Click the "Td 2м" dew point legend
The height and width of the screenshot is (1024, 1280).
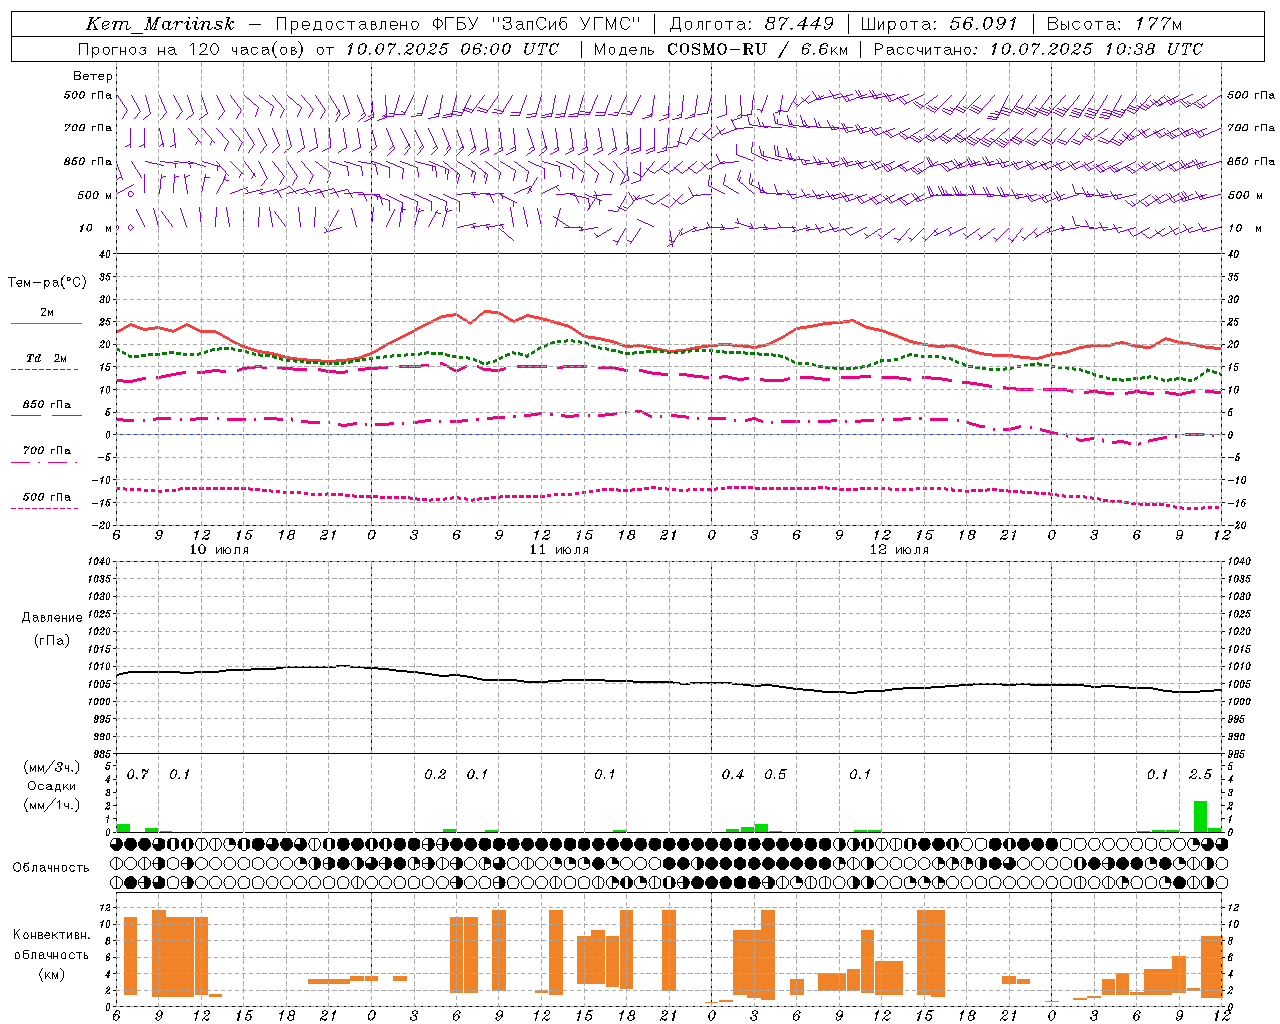pos(46,358)
